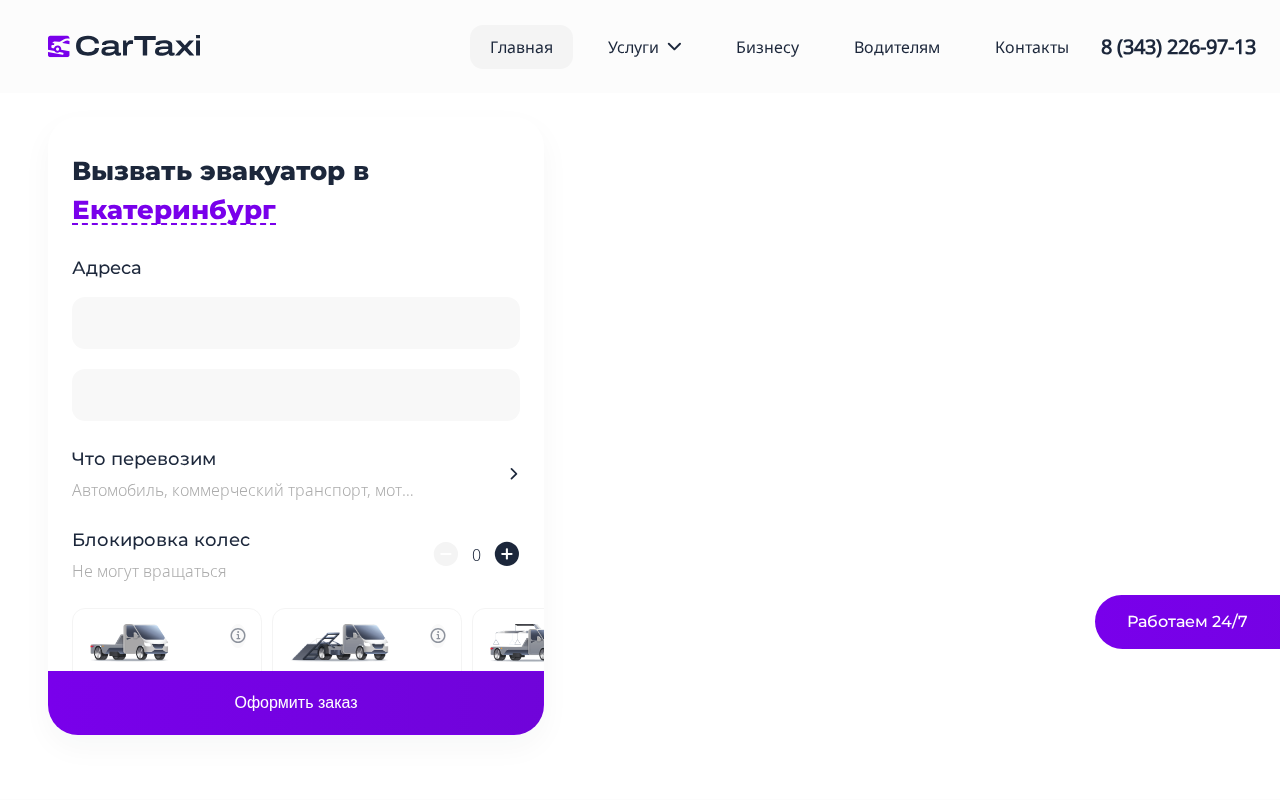Go to the Главная page
Screen dimensions: 1280x800
coord(521,47)
